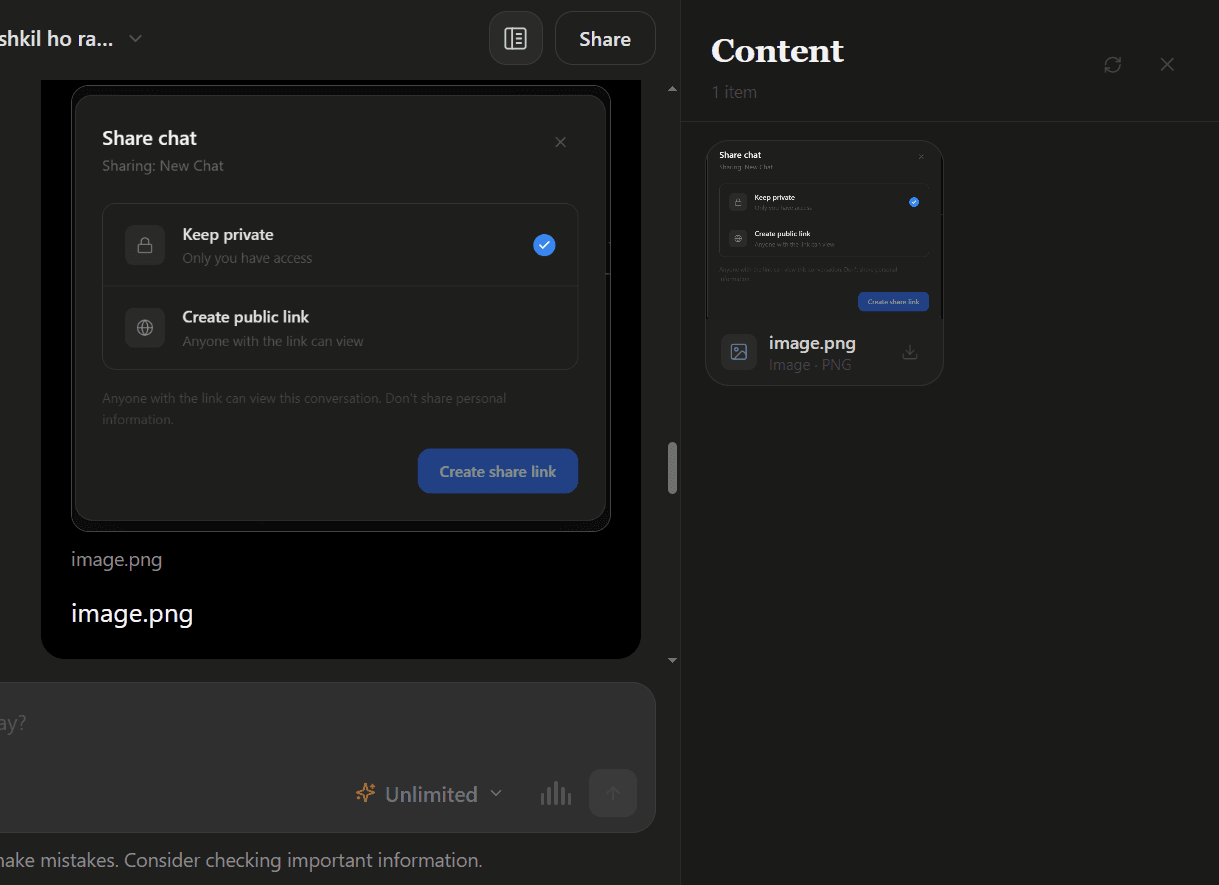
Task: Click the "Image · PNG" file type text
Action: (810, 365)
